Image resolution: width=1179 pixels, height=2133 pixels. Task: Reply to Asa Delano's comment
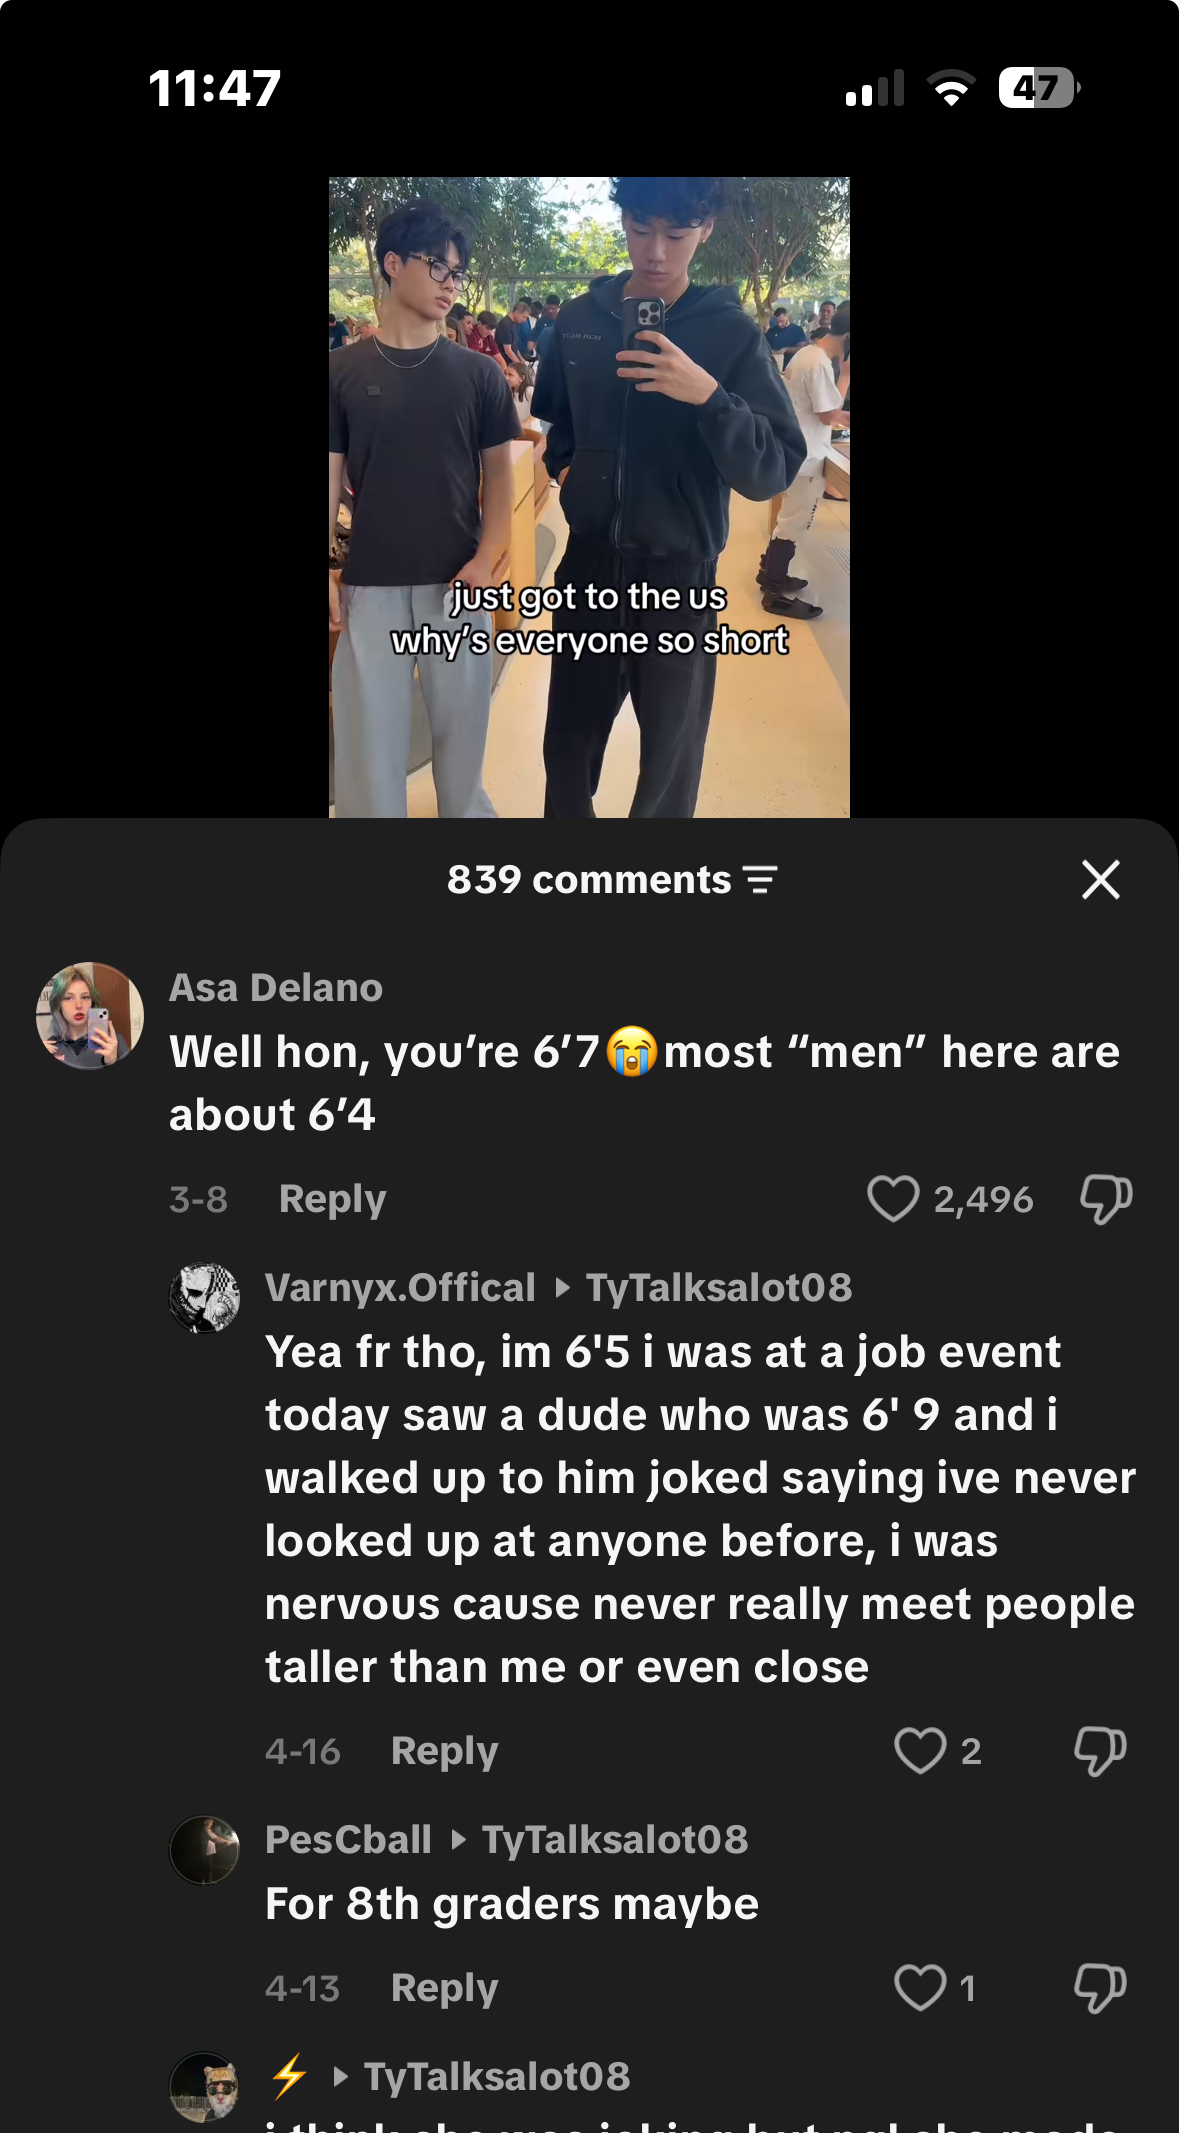click(332, 1199)
